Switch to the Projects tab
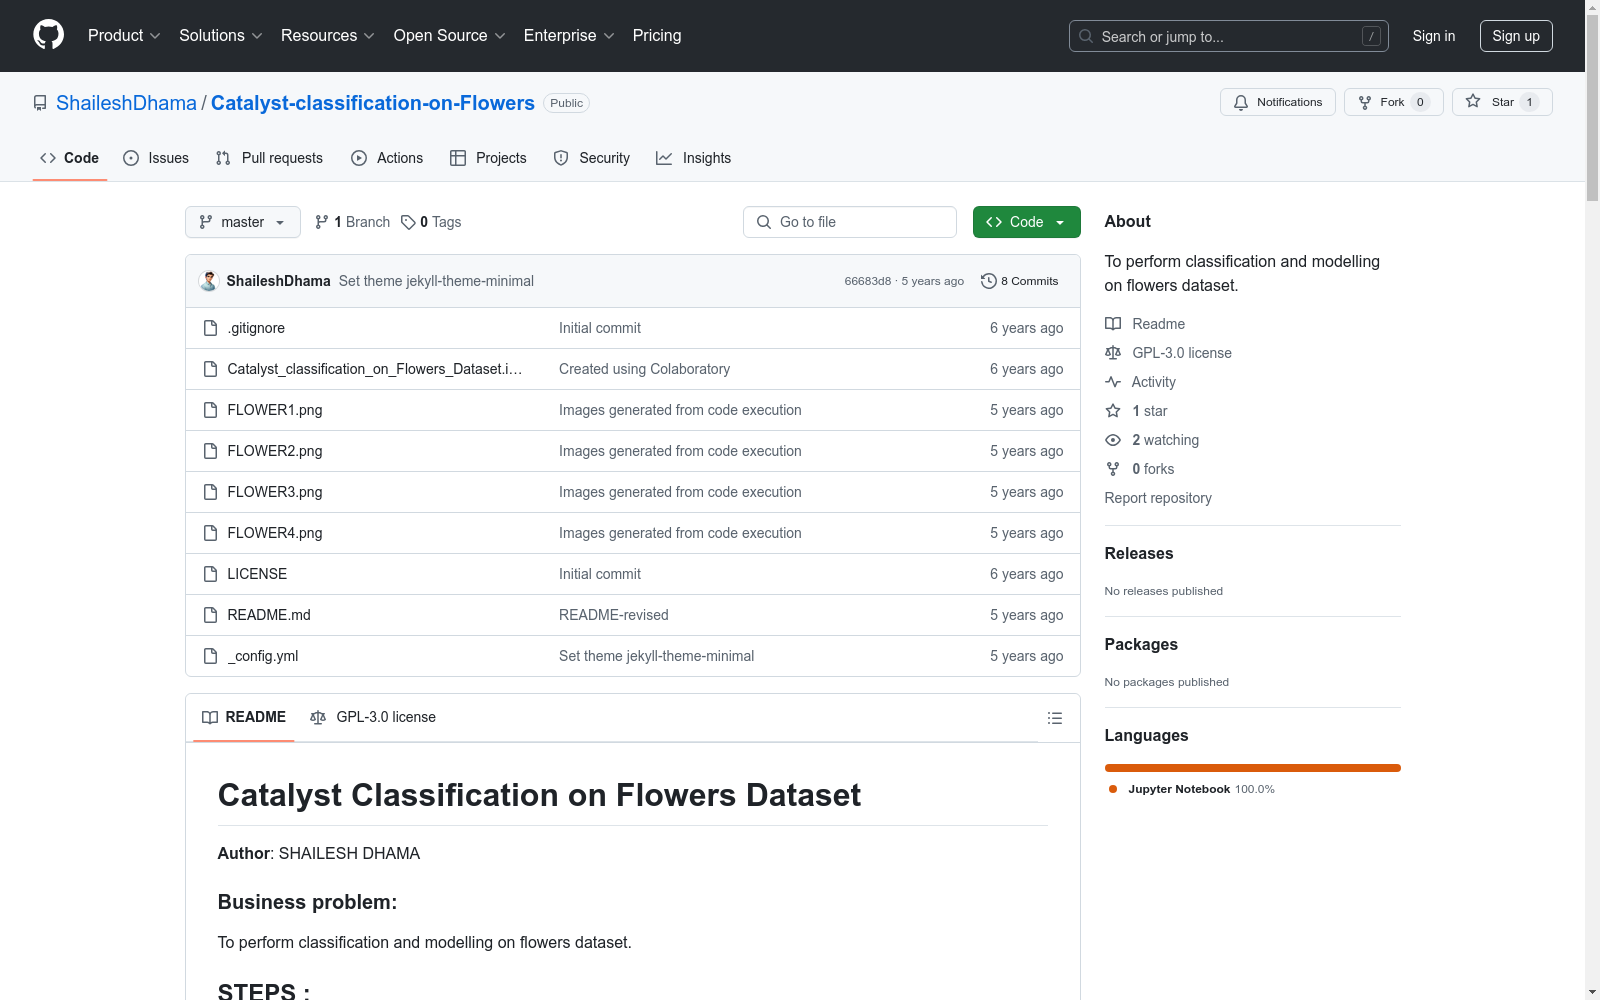 coord(488,158)
